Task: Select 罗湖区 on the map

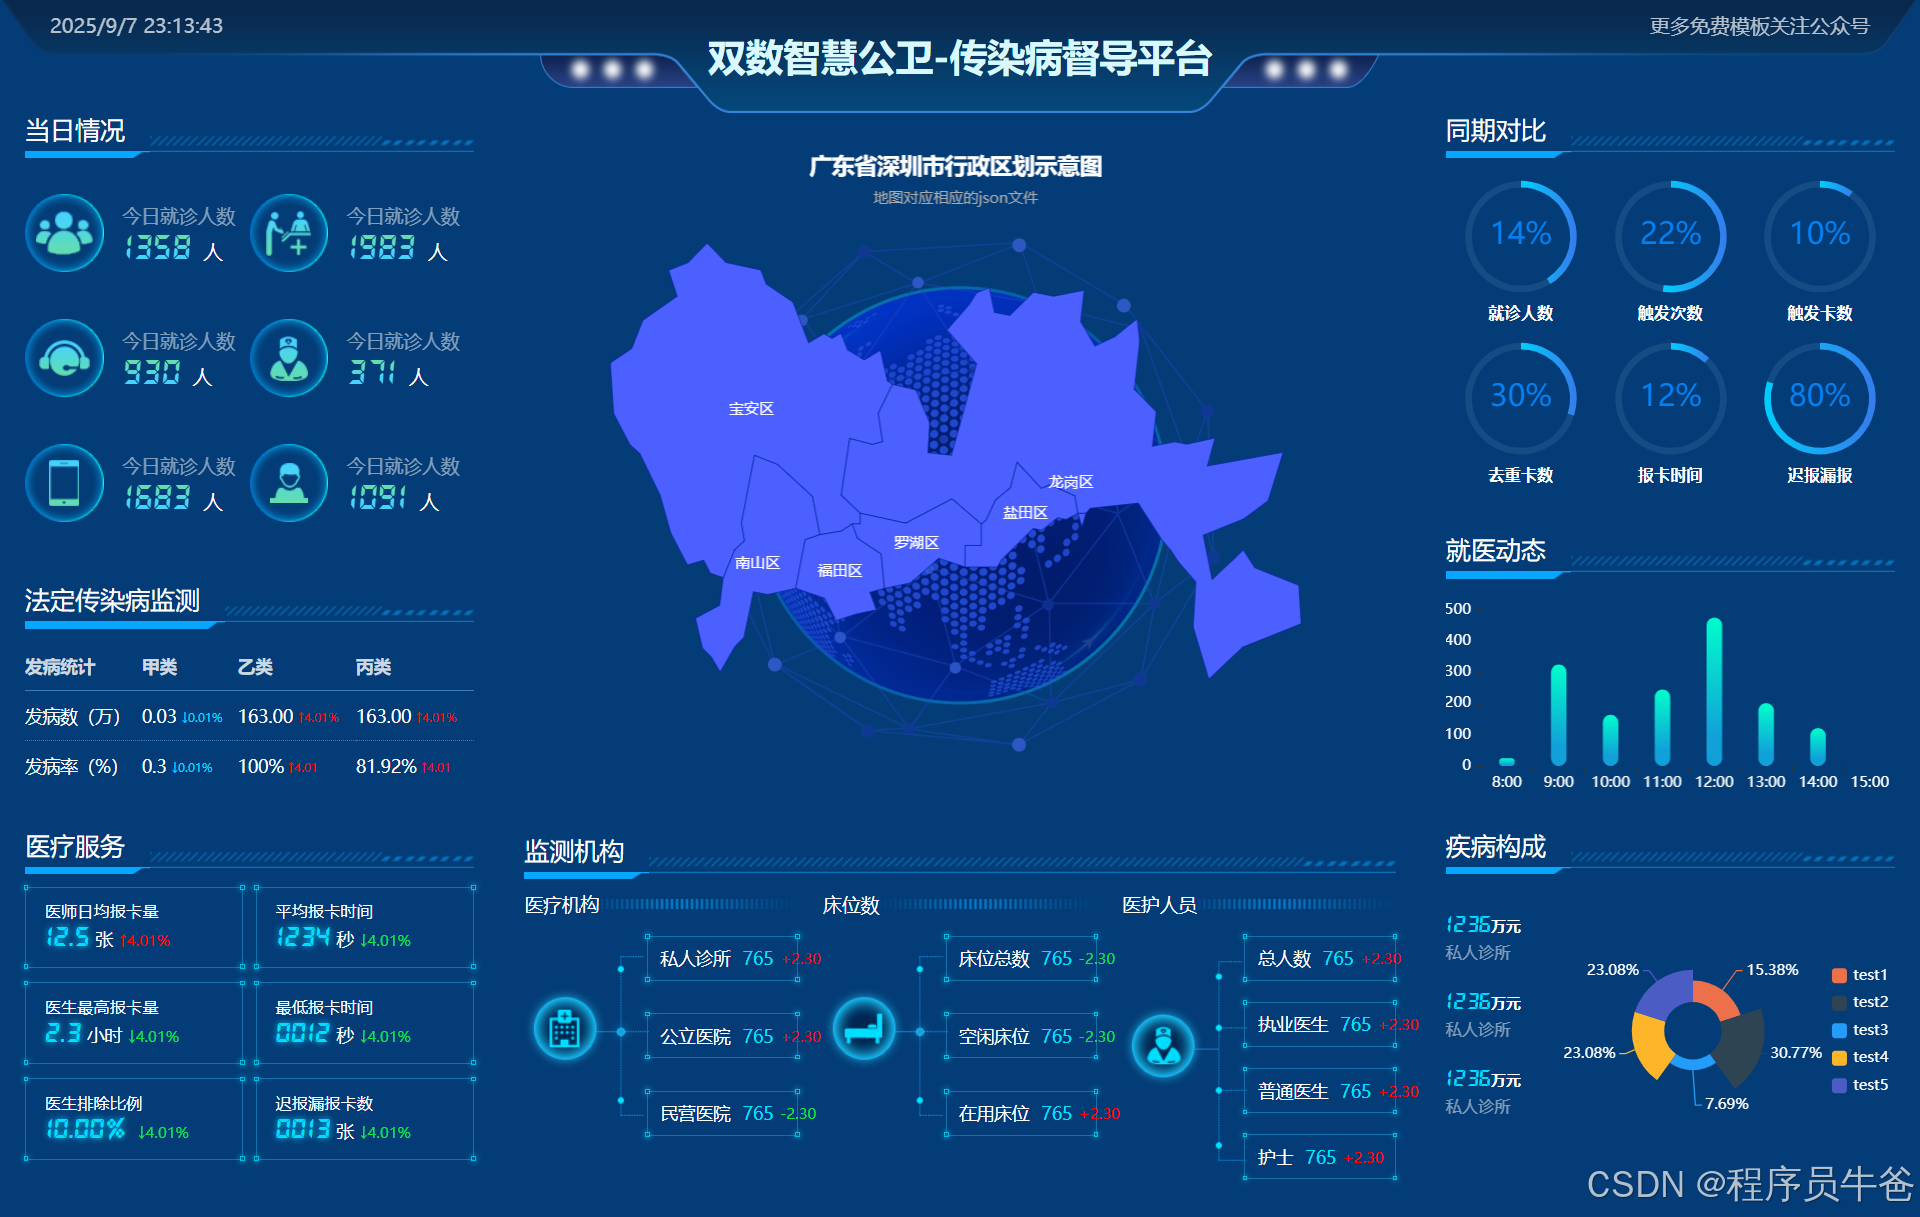Action: coord(916,543)
